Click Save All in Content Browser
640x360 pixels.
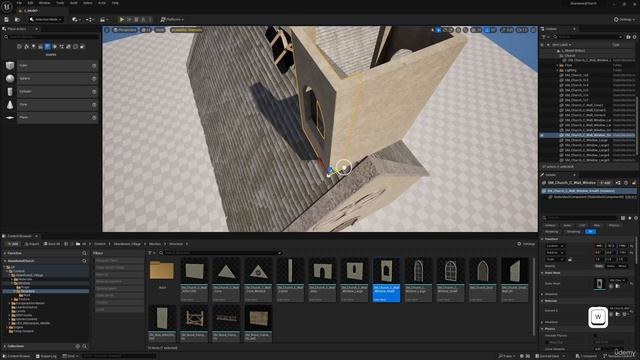pyautogui.click(x=52, y=244)
